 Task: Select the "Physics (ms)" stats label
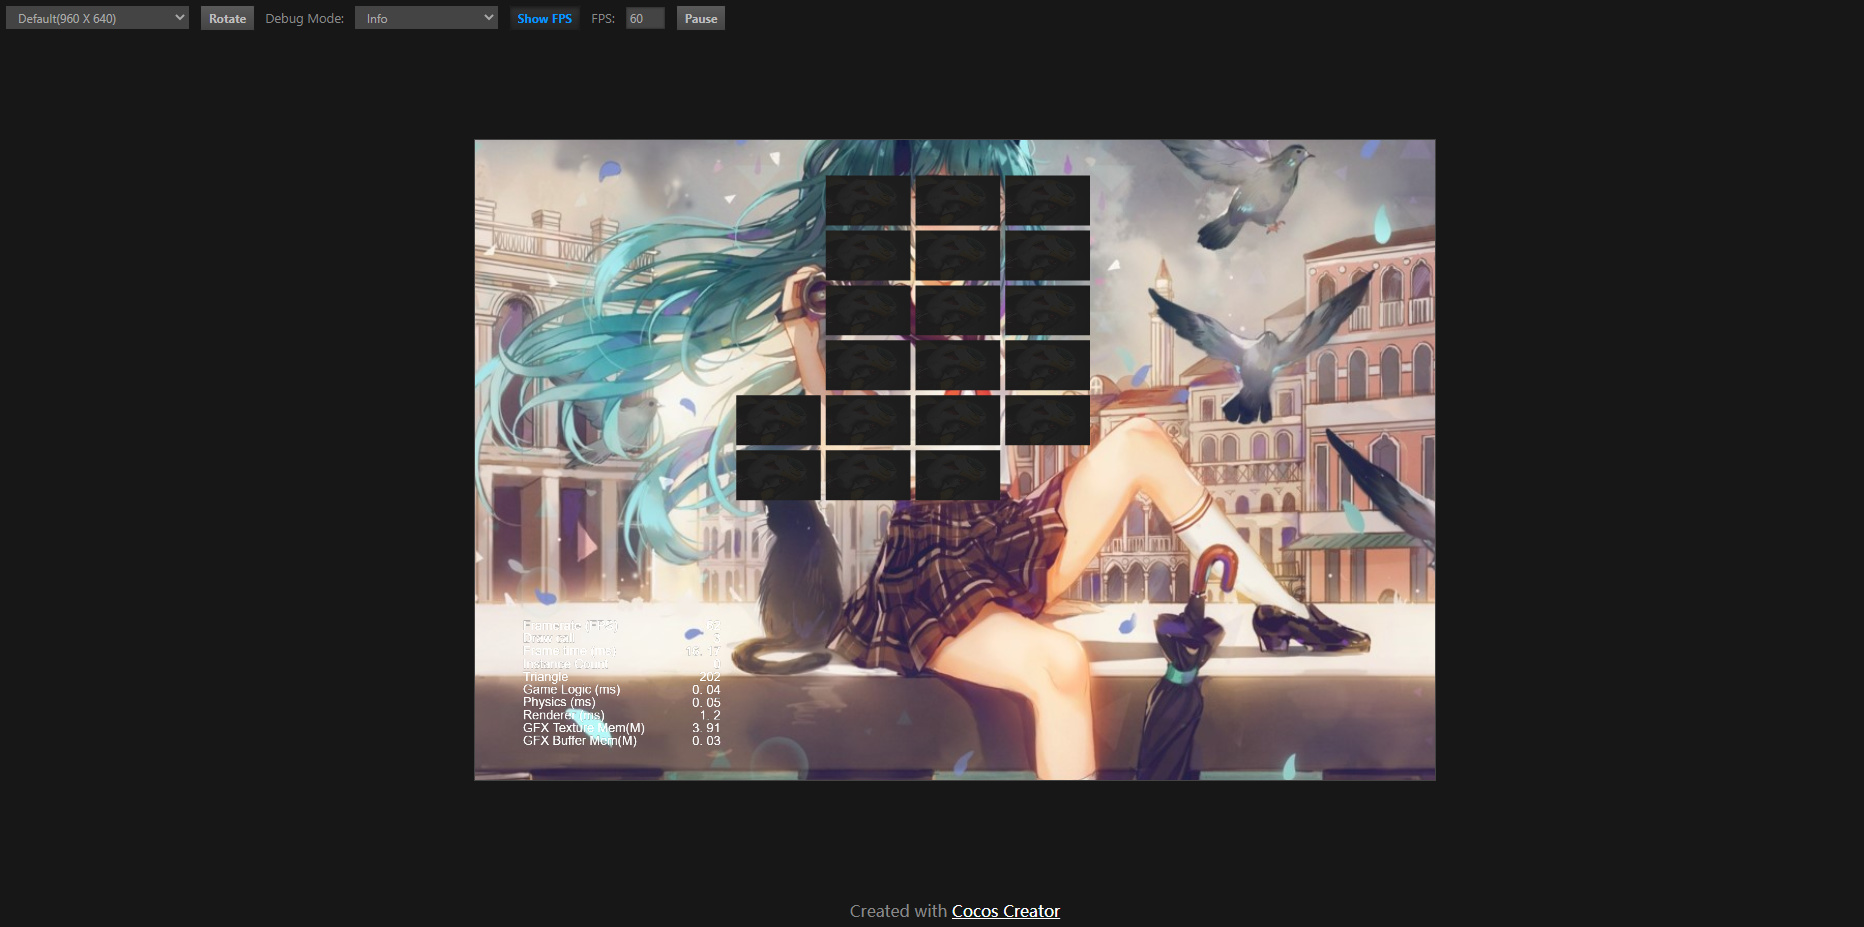point(559,702)
